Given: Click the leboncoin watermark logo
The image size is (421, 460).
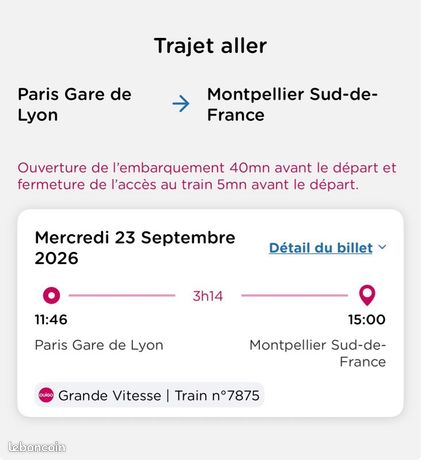Looking at the screenshot, I should [37, 447].
